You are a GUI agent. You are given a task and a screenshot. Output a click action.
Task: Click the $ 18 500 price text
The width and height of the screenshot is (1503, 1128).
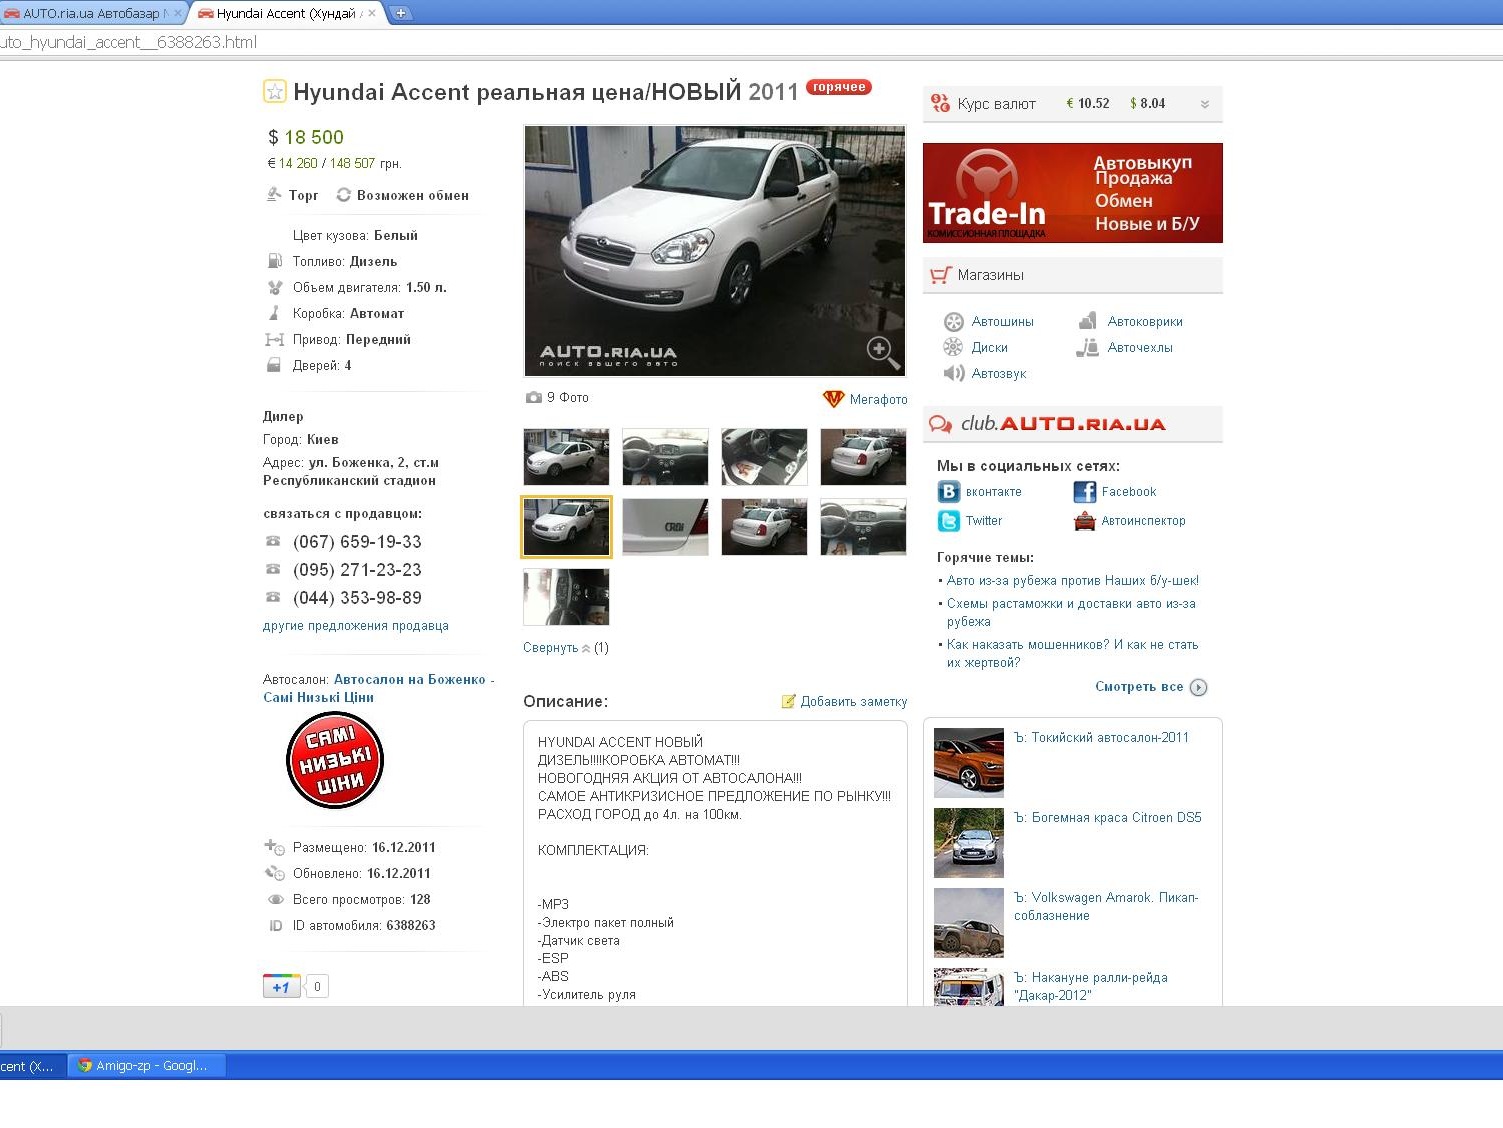point(306,137)
